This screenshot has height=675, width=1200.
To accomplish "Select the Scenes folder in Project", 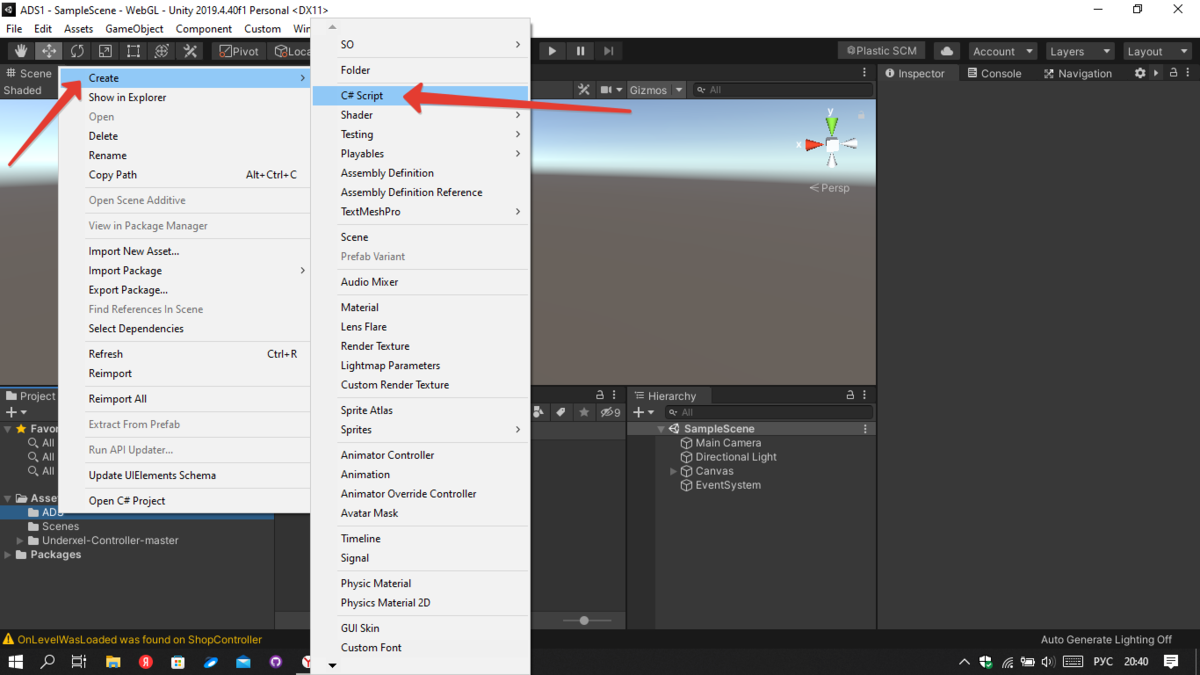I will point(60,526).
